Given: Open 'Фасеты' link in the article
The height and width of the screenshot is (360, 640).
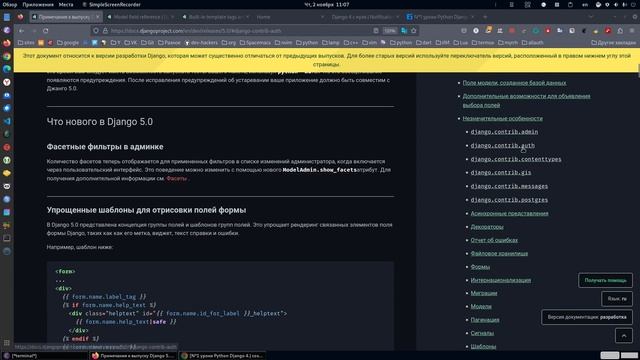Looking at the screenshot, I should click(176, 178).
